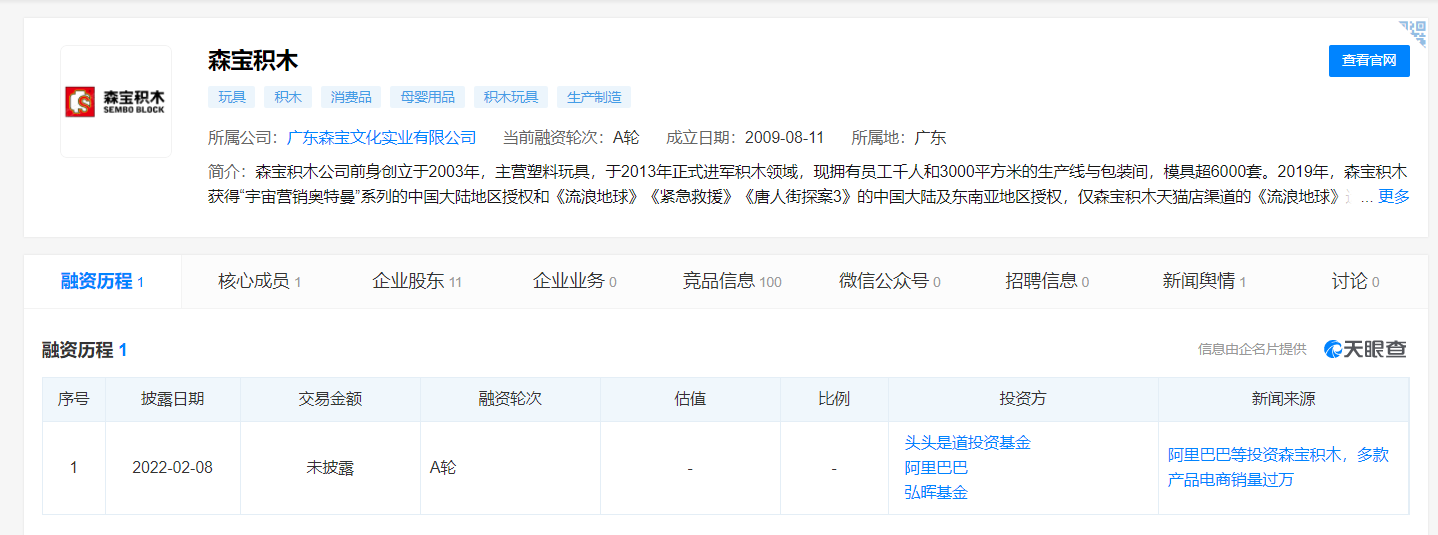Open news source 阿里巴巴等投资森宝积木 link
The width and height of the screenshot is (1438, 535).
[x=1279, y=467]
